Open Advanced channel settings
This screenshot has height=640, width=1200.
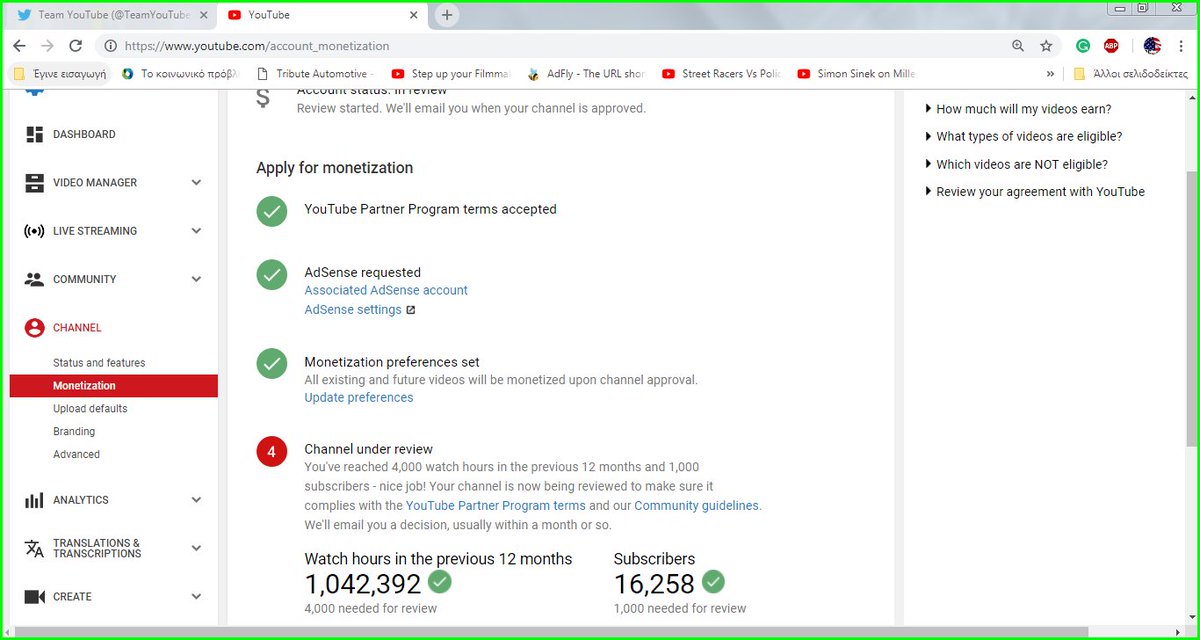tap(76, 455)
